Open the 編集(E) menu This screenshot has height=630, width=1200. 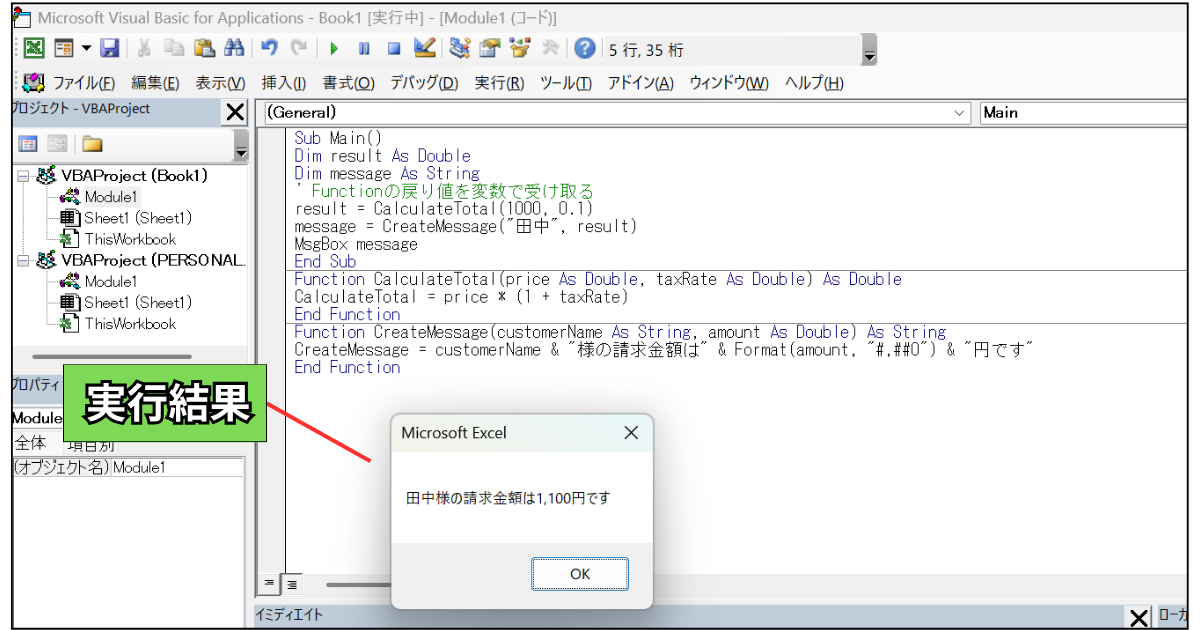(x=155, y=83)
